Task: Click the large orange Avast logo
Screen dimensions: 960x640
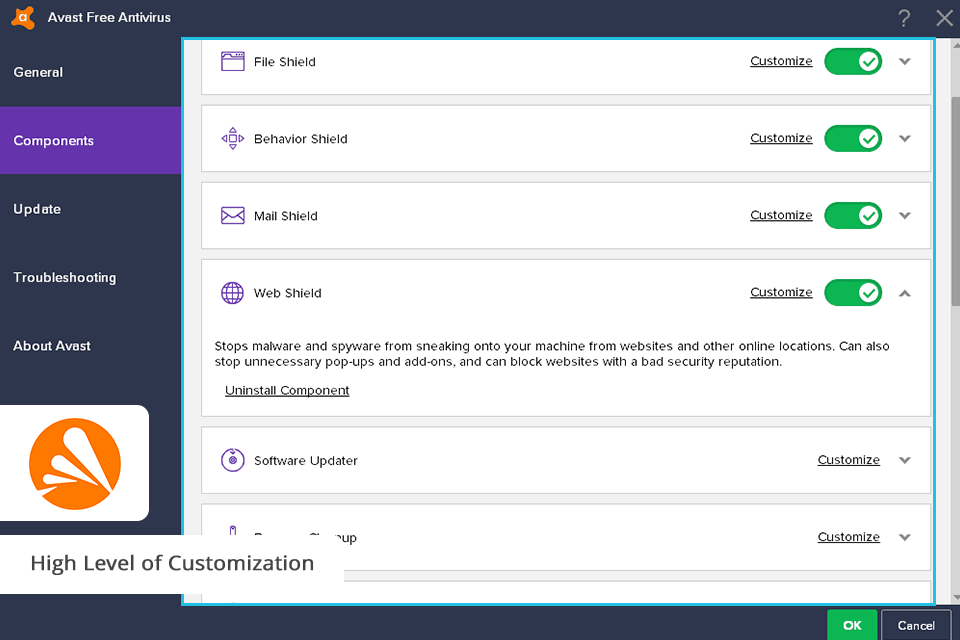Action: 75,464
